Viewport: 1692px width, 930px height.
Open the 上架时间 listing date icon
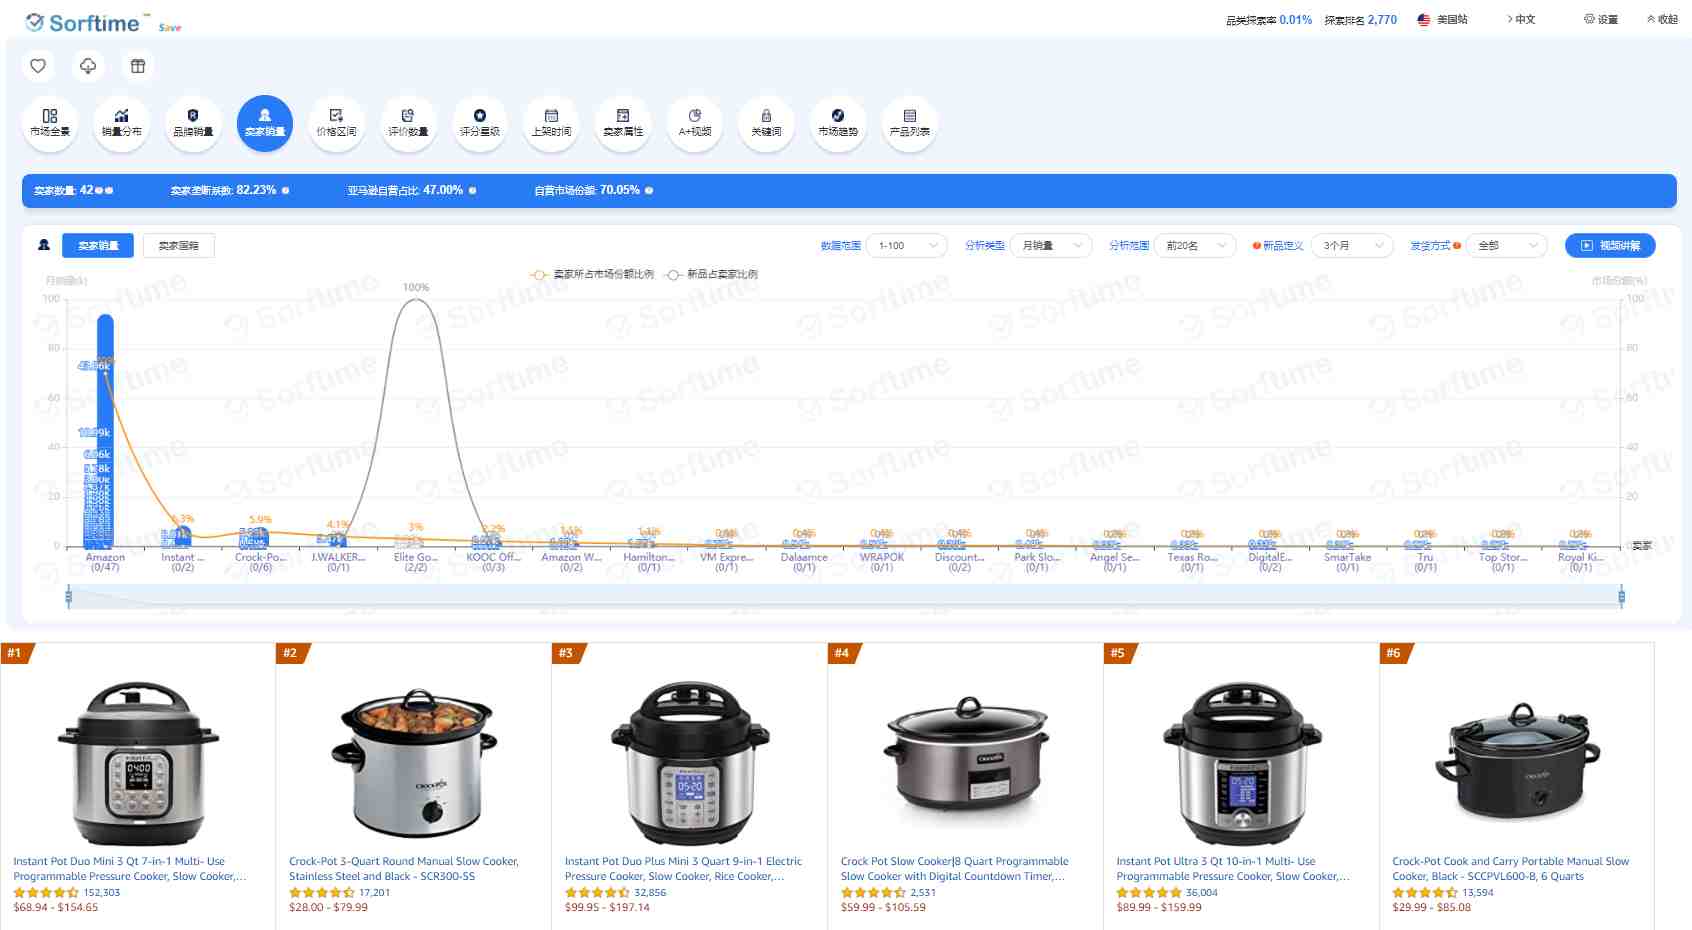click(551, 123)
